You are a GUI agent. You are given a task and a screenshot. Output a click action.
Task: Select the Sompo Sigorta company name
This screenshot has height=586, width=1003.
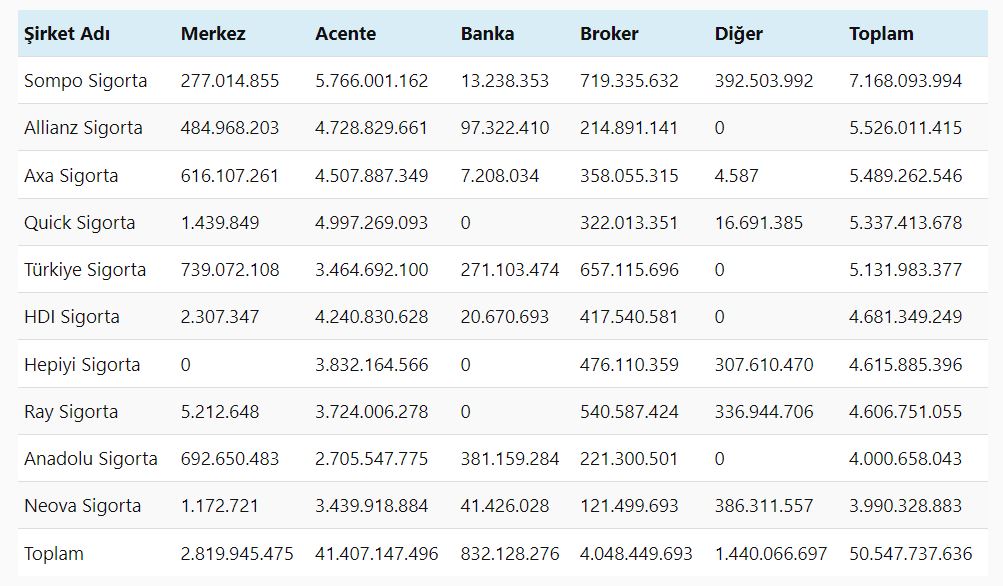85,81
